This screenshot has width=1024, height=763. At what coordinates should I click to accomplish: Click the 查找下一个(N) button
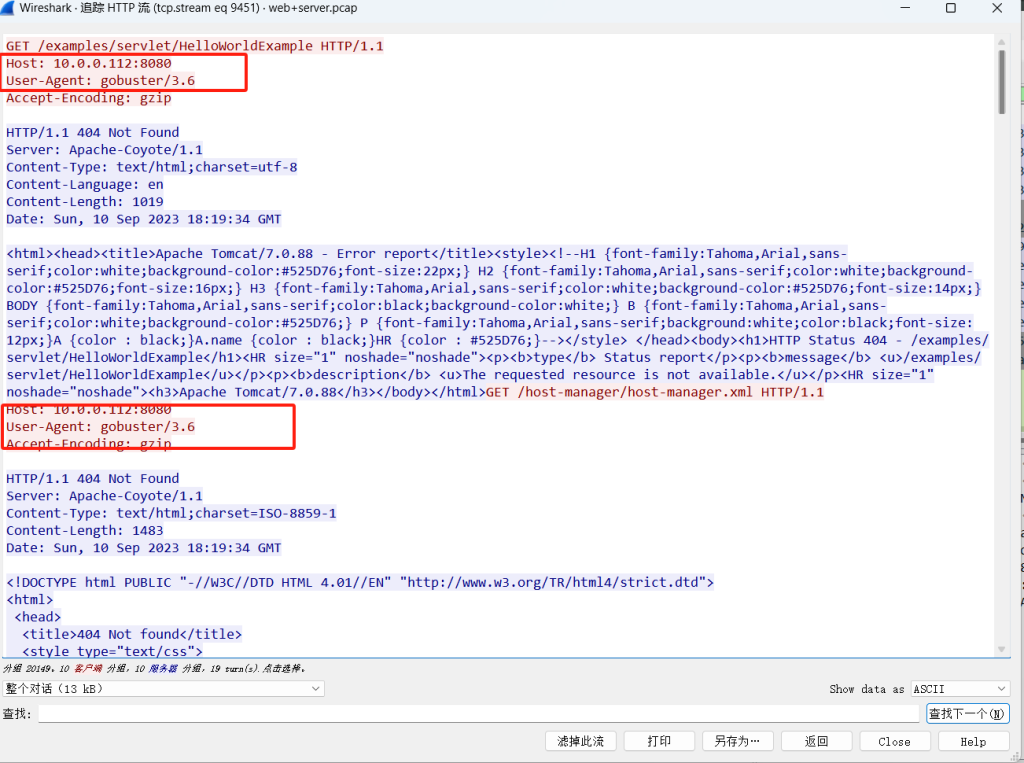[967, 713]
